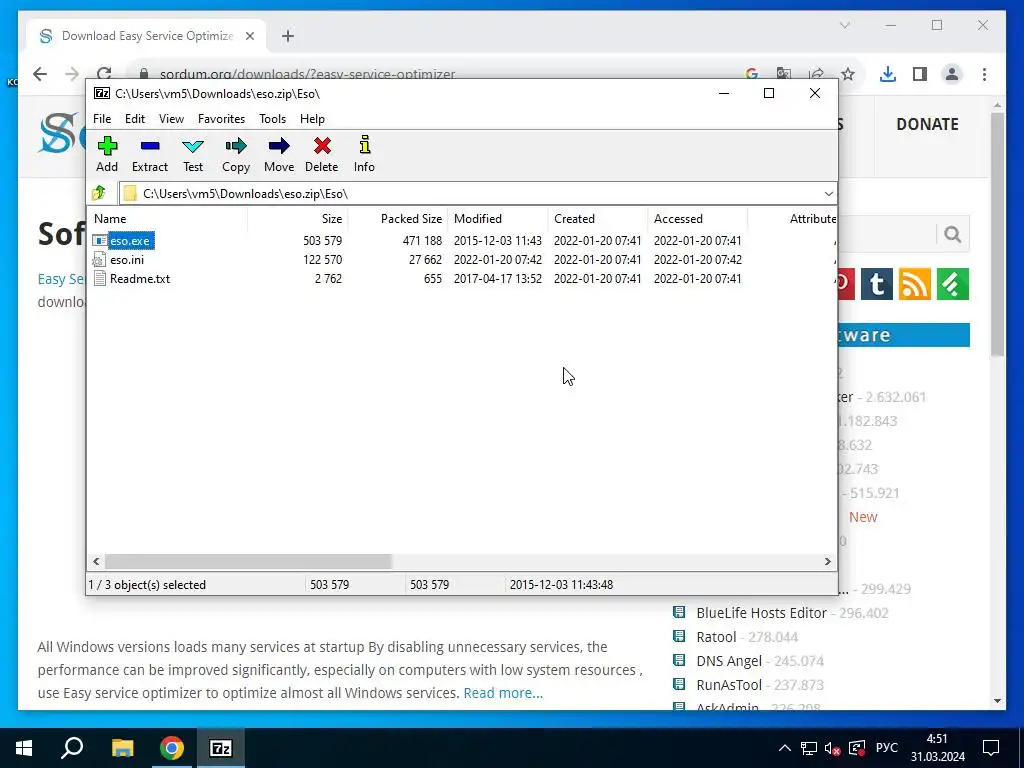This screenshot has height=768, width=1024.
Task: Open the taskbar clock showing 4:51
Action: point(938,748)
